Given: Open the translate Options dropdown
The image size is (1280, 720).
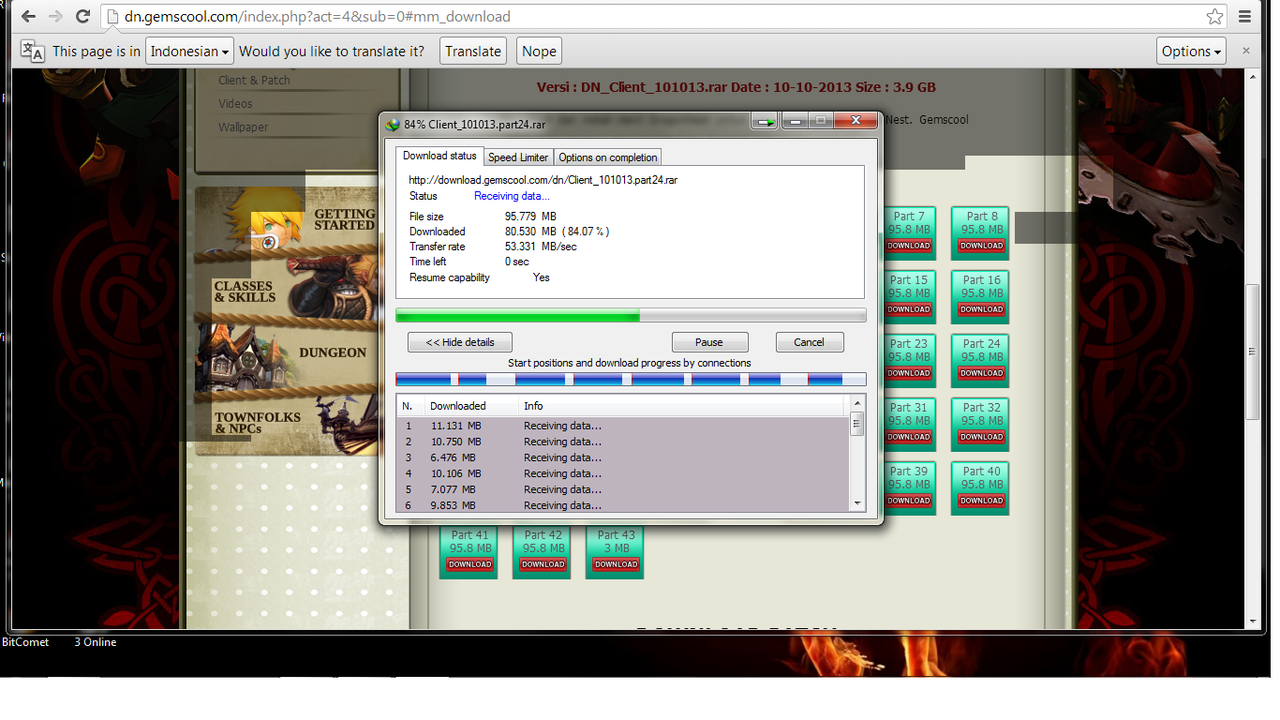Looking at the screenshot, I should pyautogui.click(x=1191, y=51).
